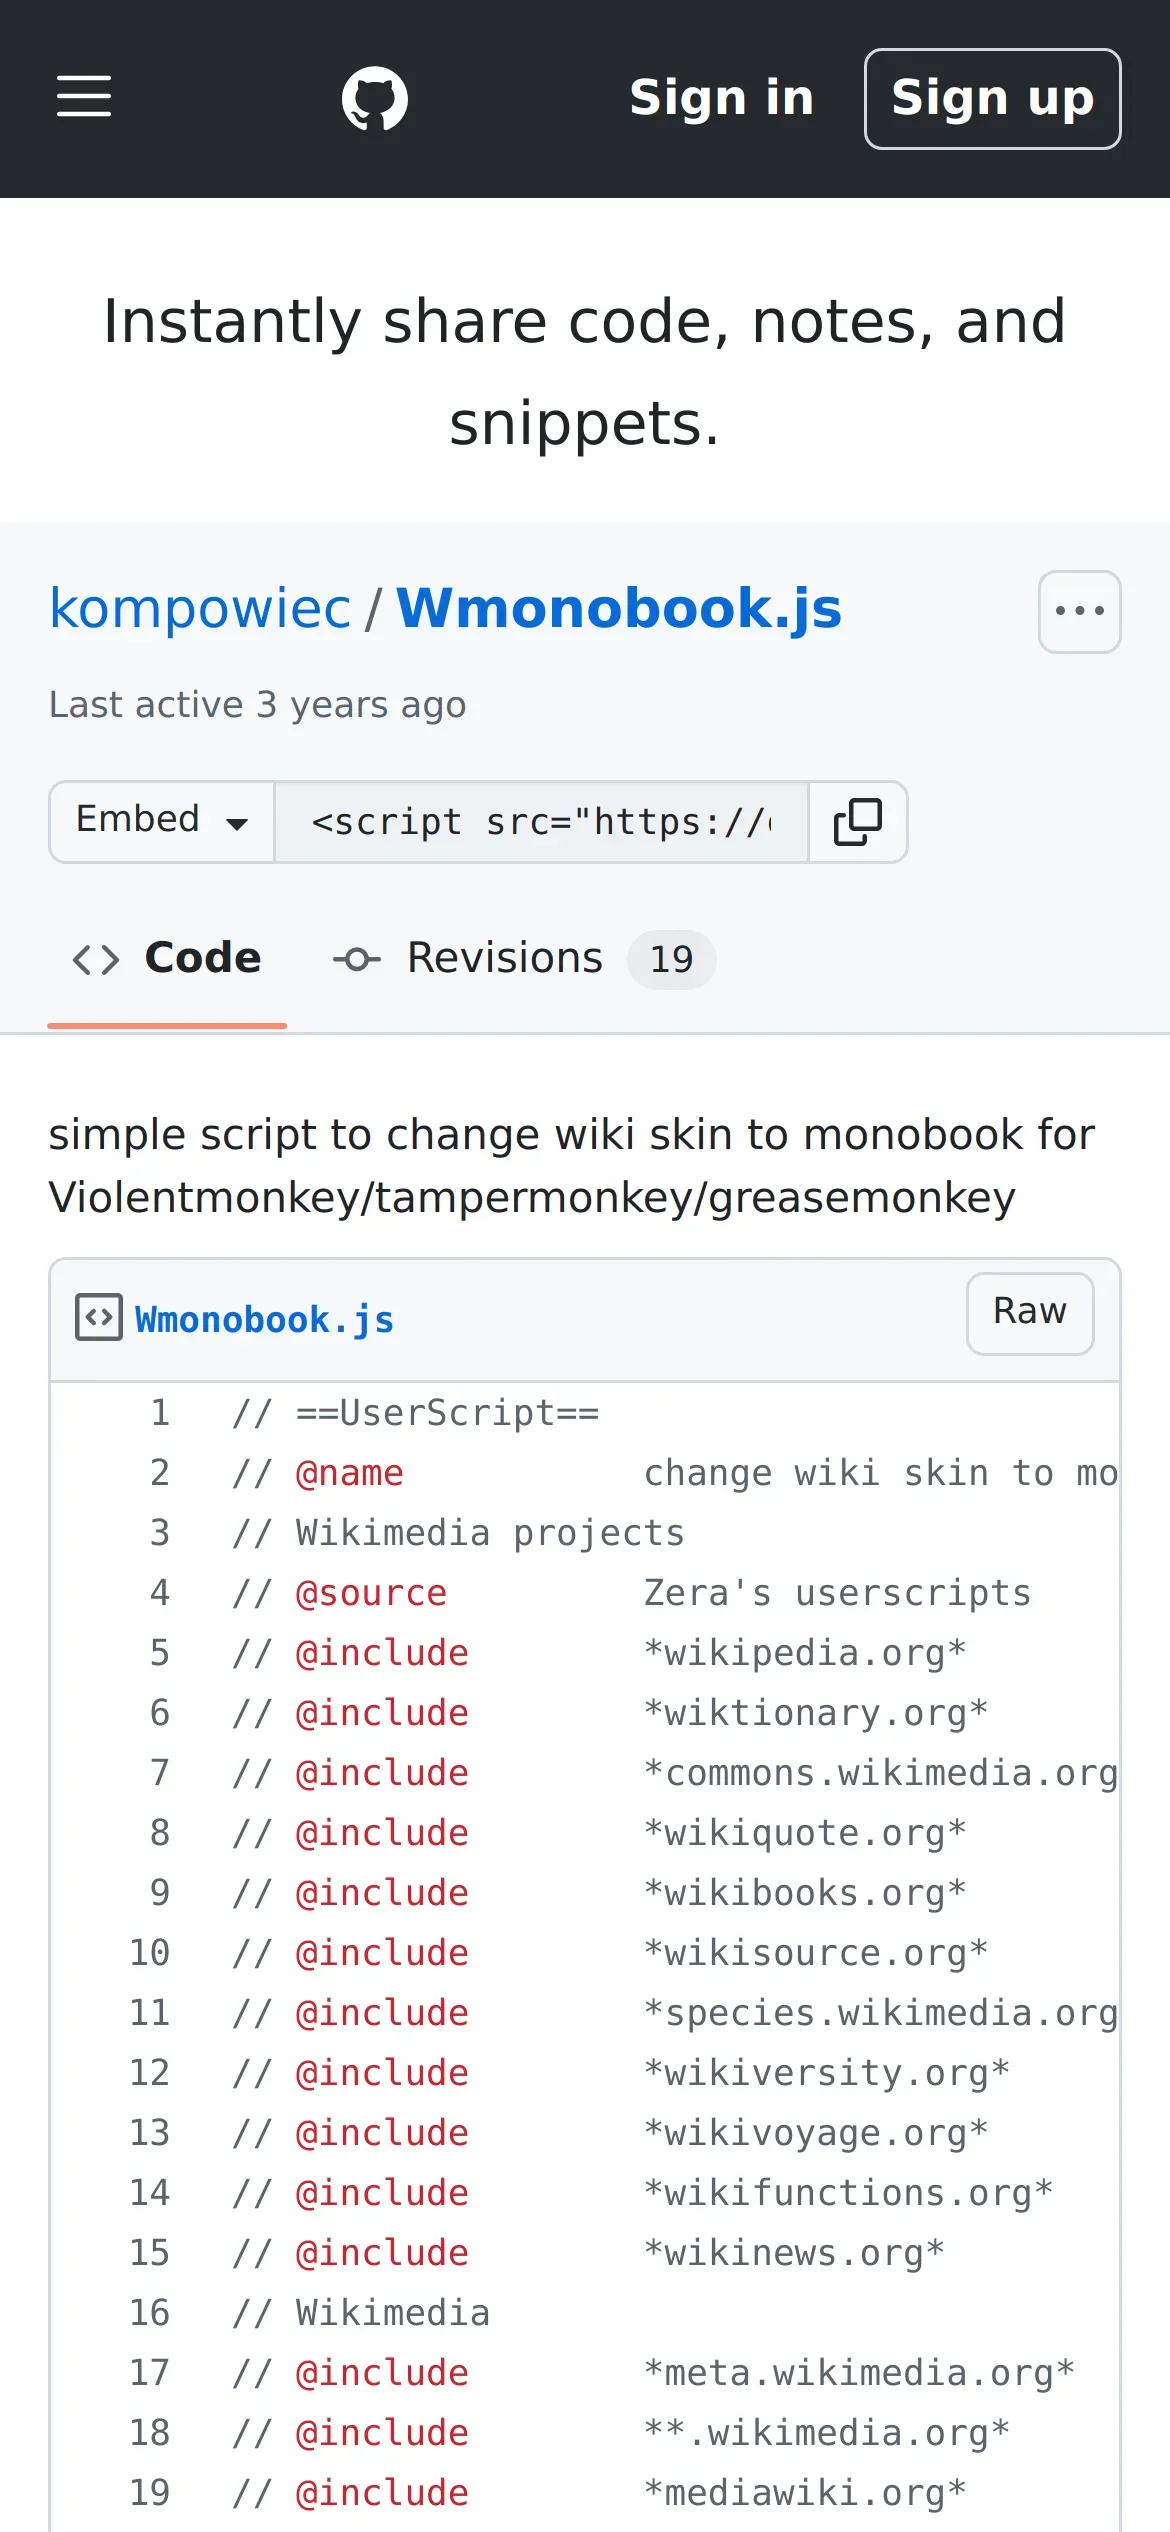Expand the Embed dropdown
The height and width of the screenshot is (2532, 1170).
point(162,822)
